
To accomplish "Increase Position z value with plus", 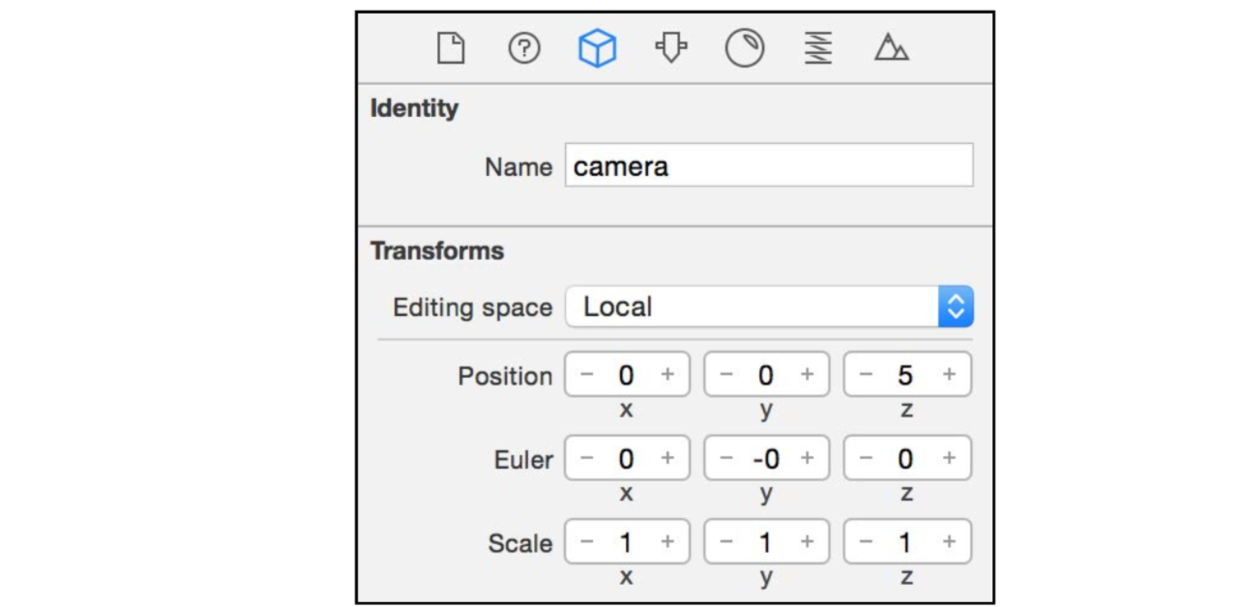I will [948, 375].
